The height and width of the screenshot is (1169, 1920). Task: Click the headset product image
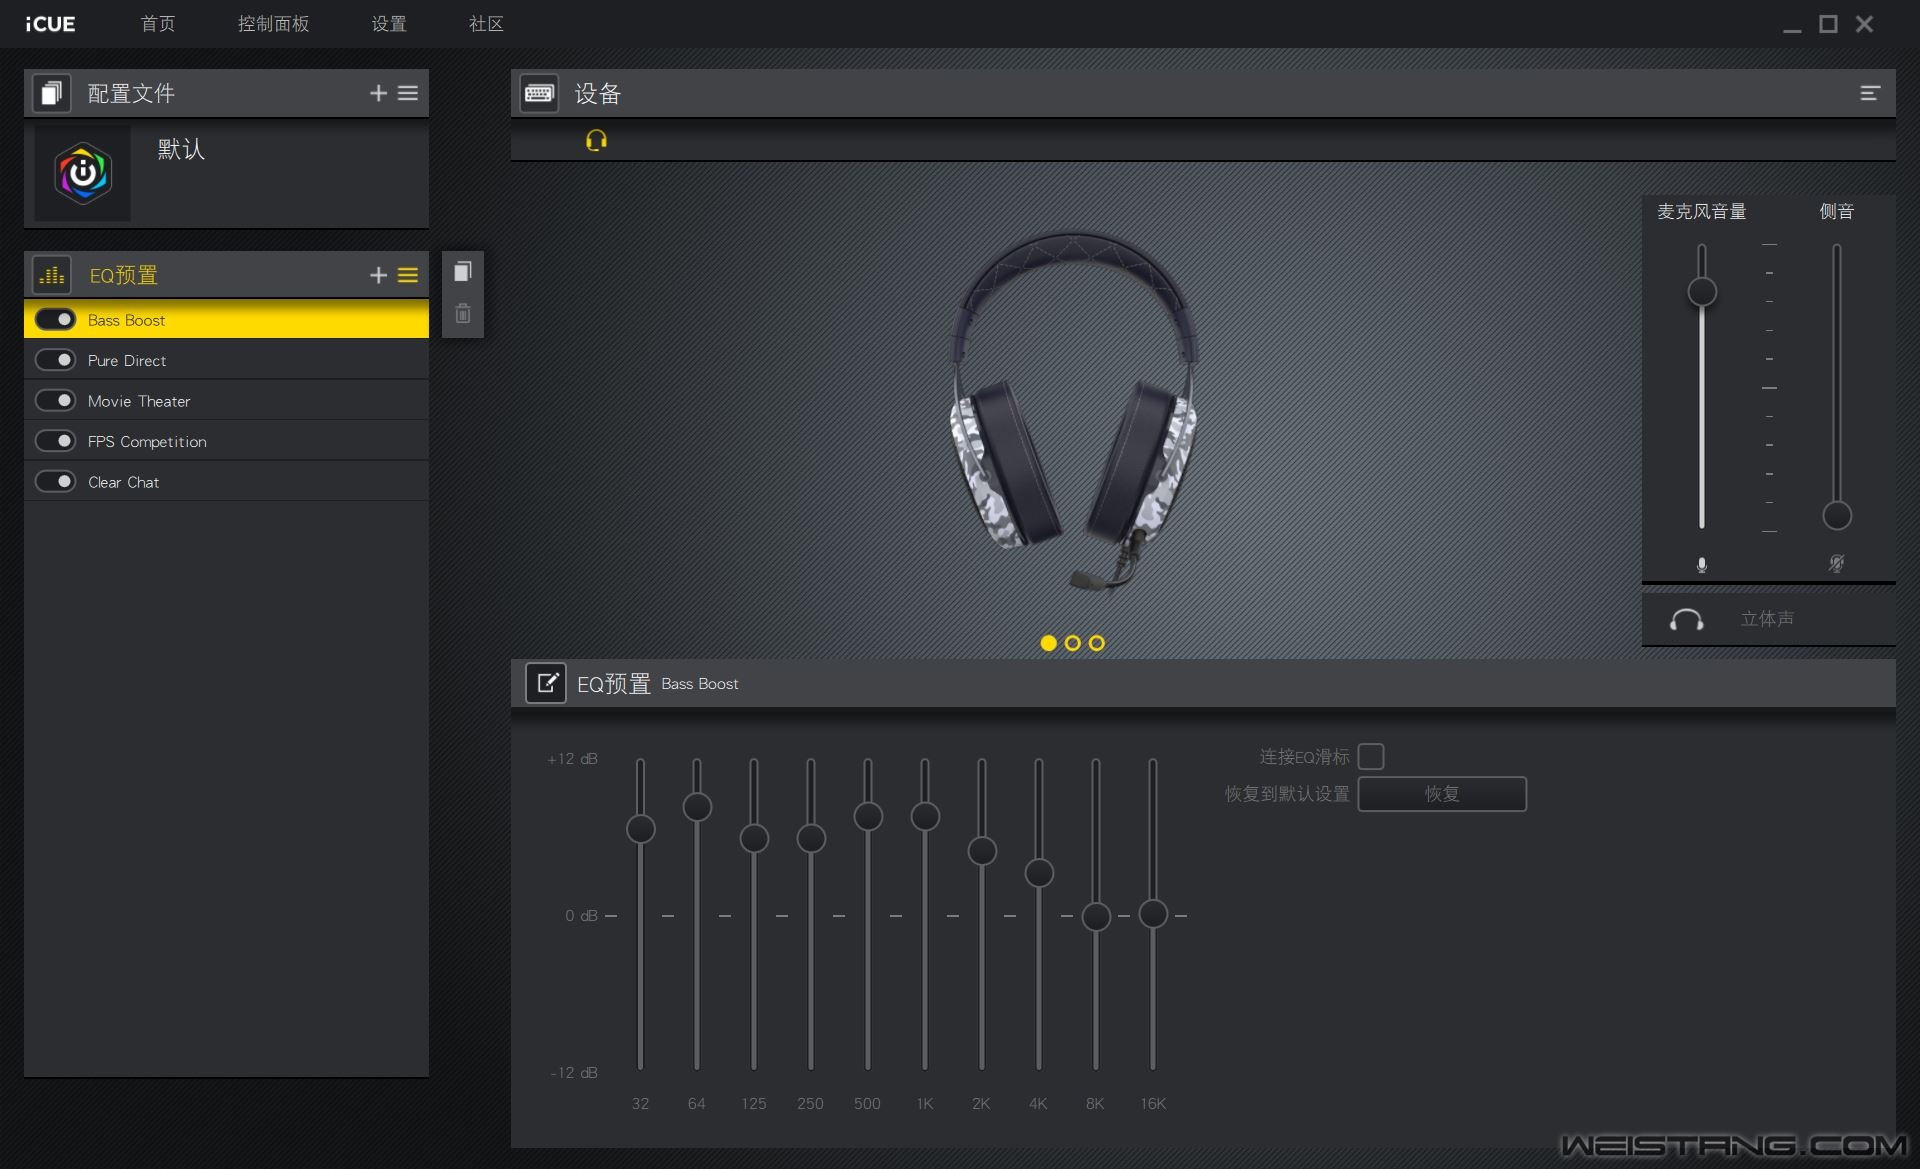click(x=1073, y=410)
